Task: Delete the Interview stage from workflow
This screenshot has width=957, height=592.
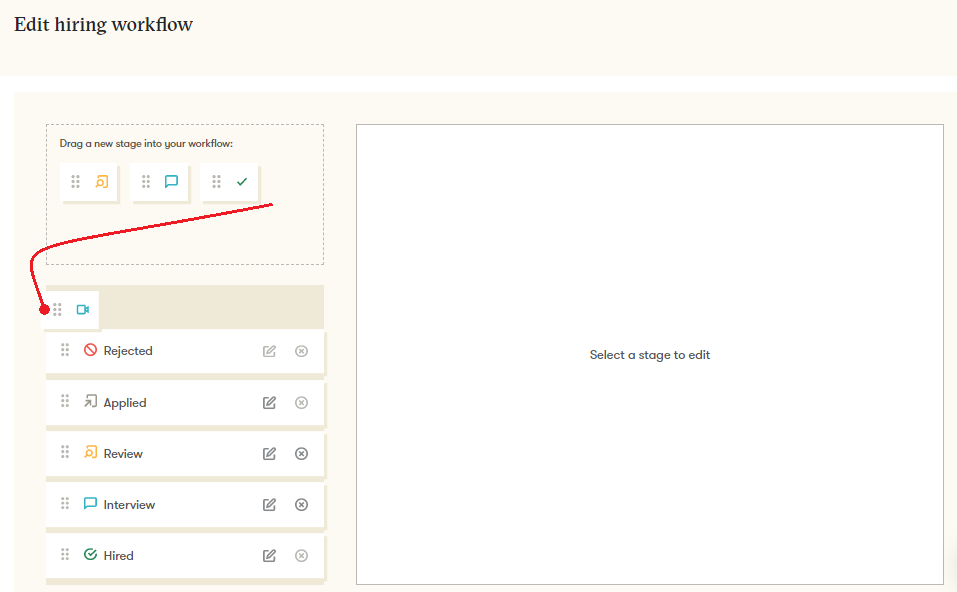Action: (x=301, y=505)
